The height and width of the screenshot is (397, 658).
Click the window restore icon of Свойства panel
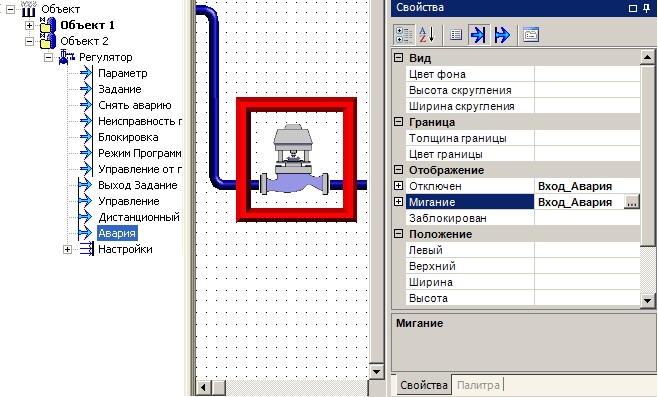(633, 8)
